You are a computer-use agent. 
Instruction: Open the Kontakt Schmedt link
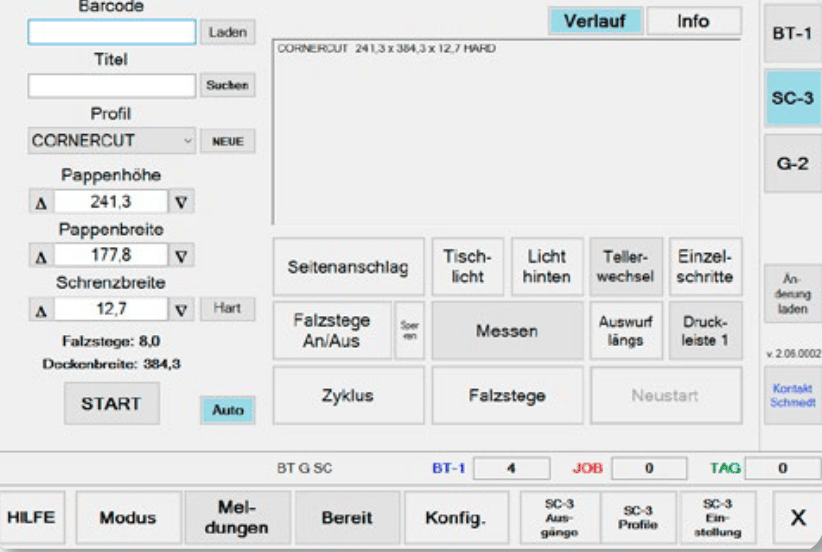[792, 394]
